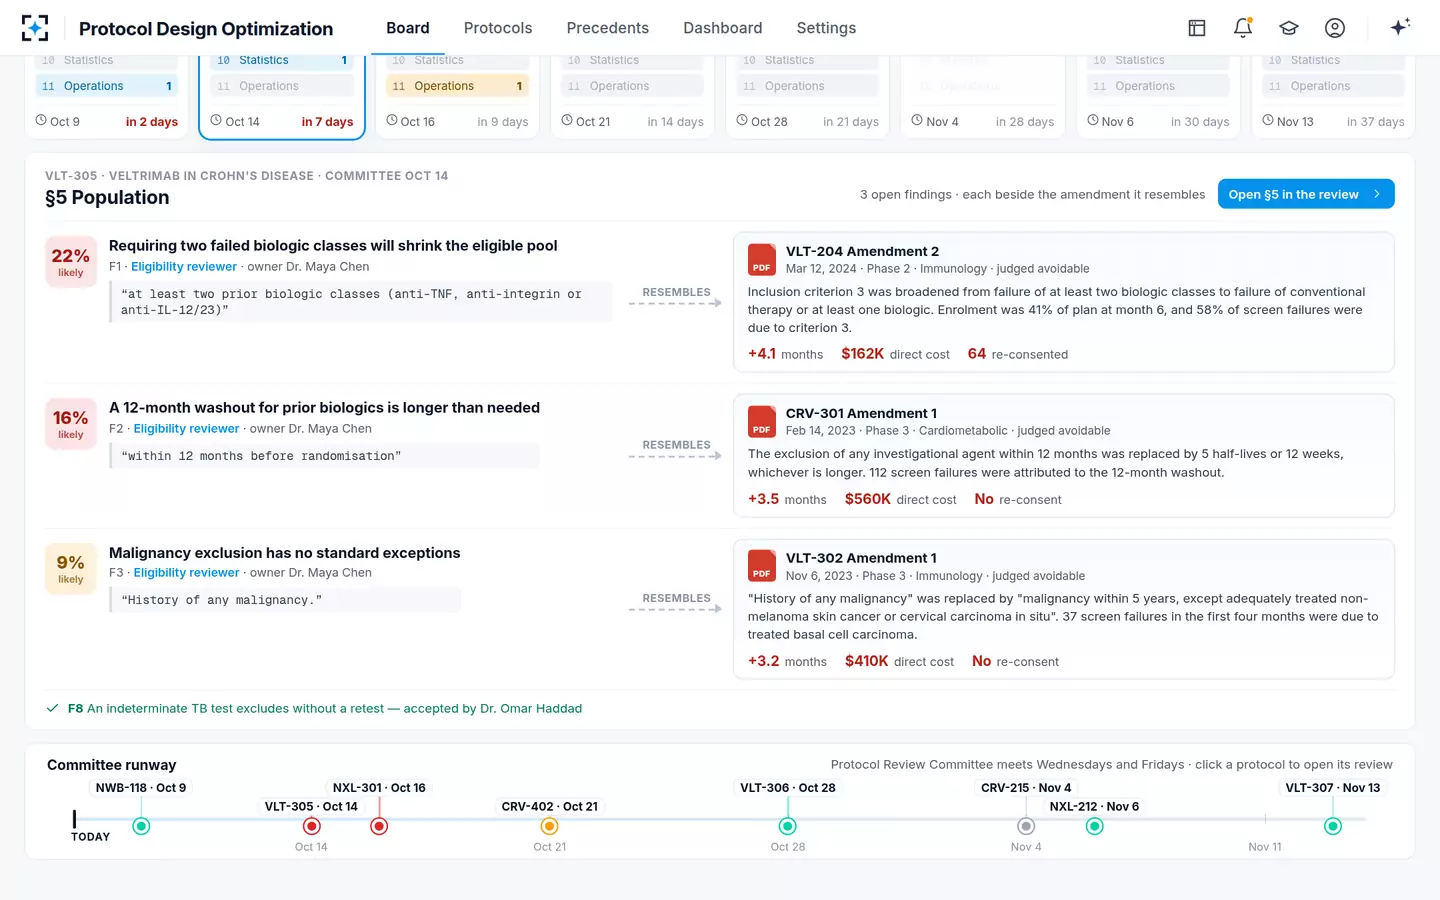Select the Dashboard tab
Image resolution: width=1440 pixels, height=900 pixels.
click(723, 28)
